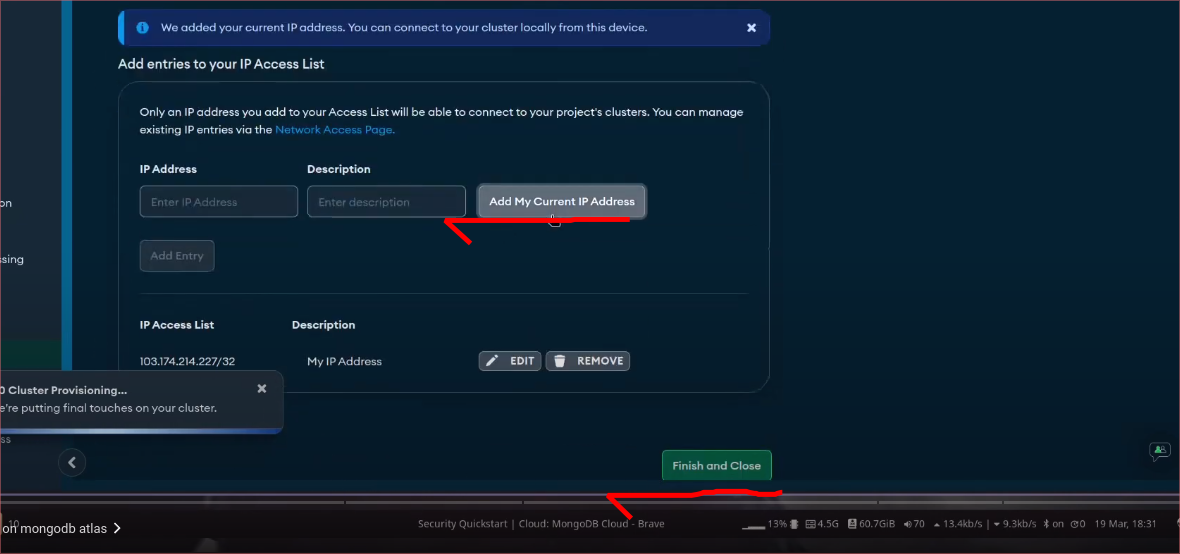The height and width of the screenshot is (554, 1180).
Task: Click the Bluetooth 'on' indicator
Action: 1054,524
